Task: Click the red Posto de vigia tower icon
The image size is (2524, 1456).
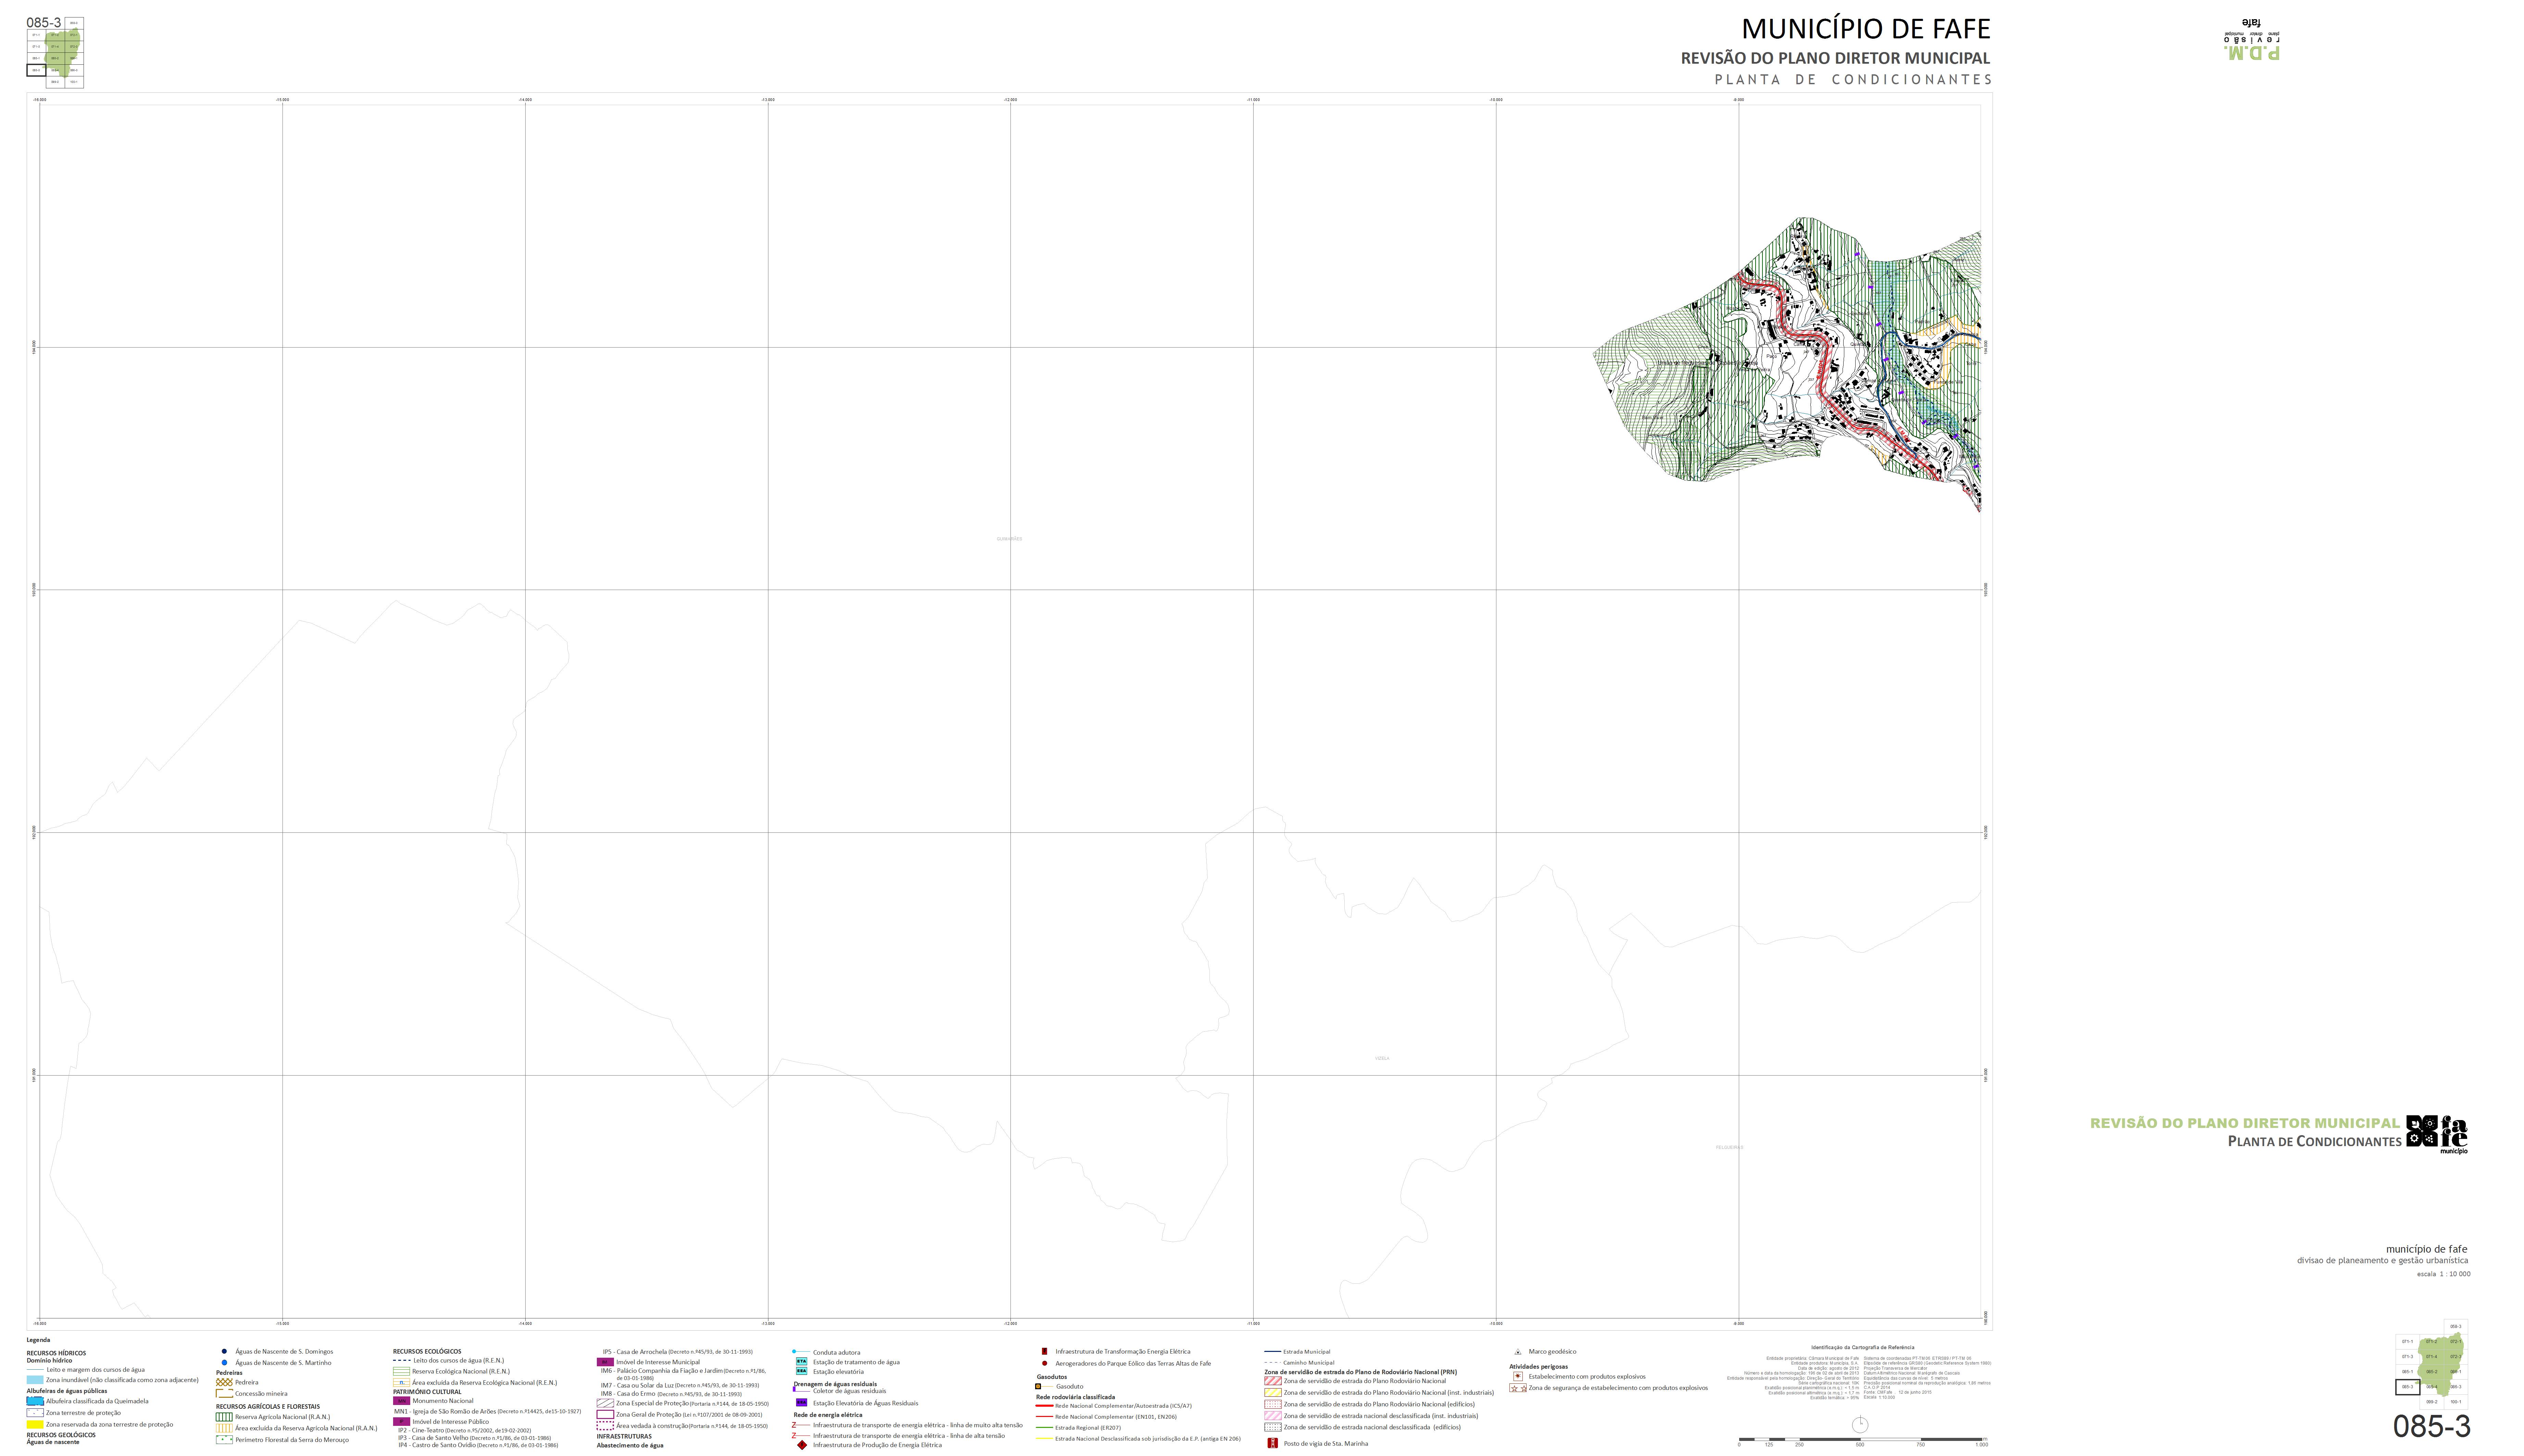Action: click(1273, 1443)
